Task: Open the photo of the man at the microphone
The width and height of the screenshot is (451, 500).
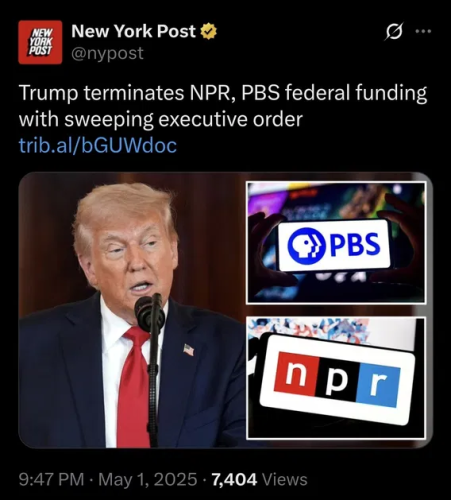Action: point(132,310)
